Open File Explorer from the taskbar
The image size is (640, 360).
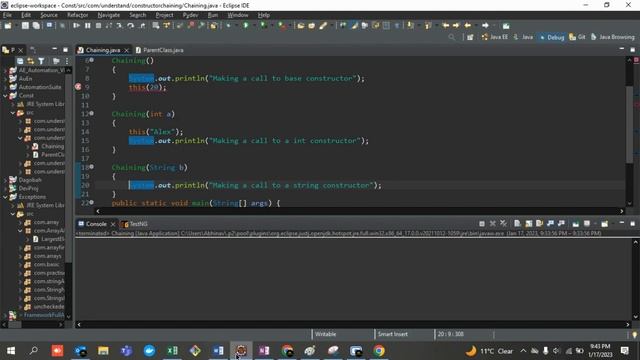pos(103,351)
